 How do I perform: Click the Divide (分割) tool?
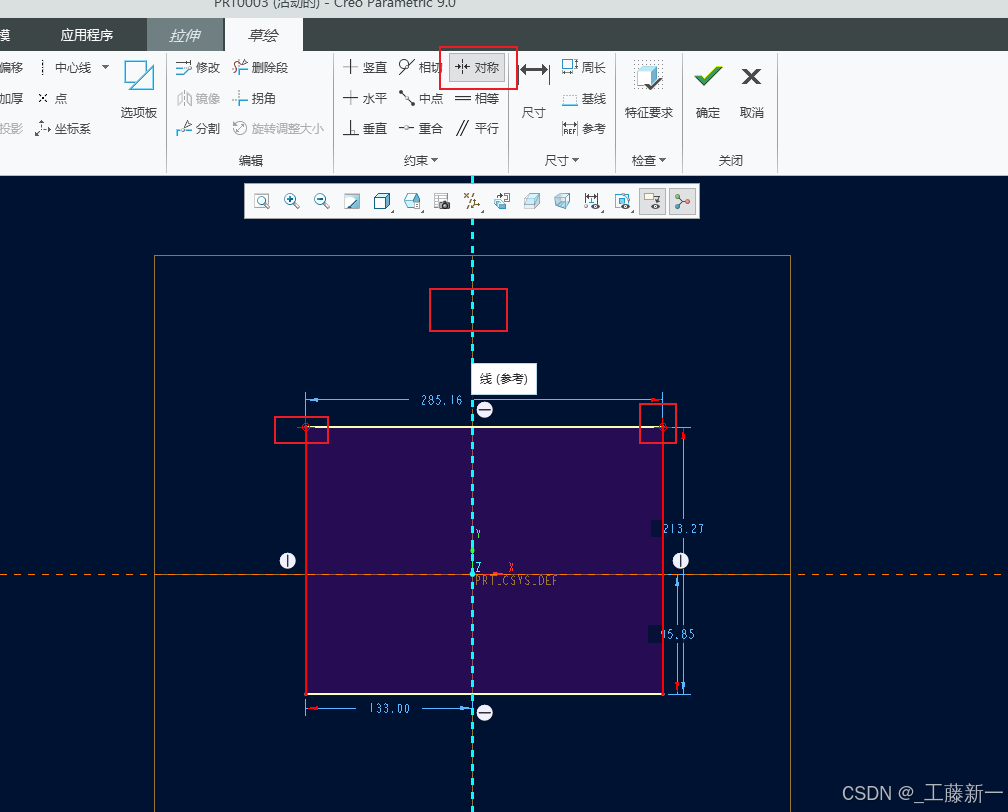pos(198,129)
